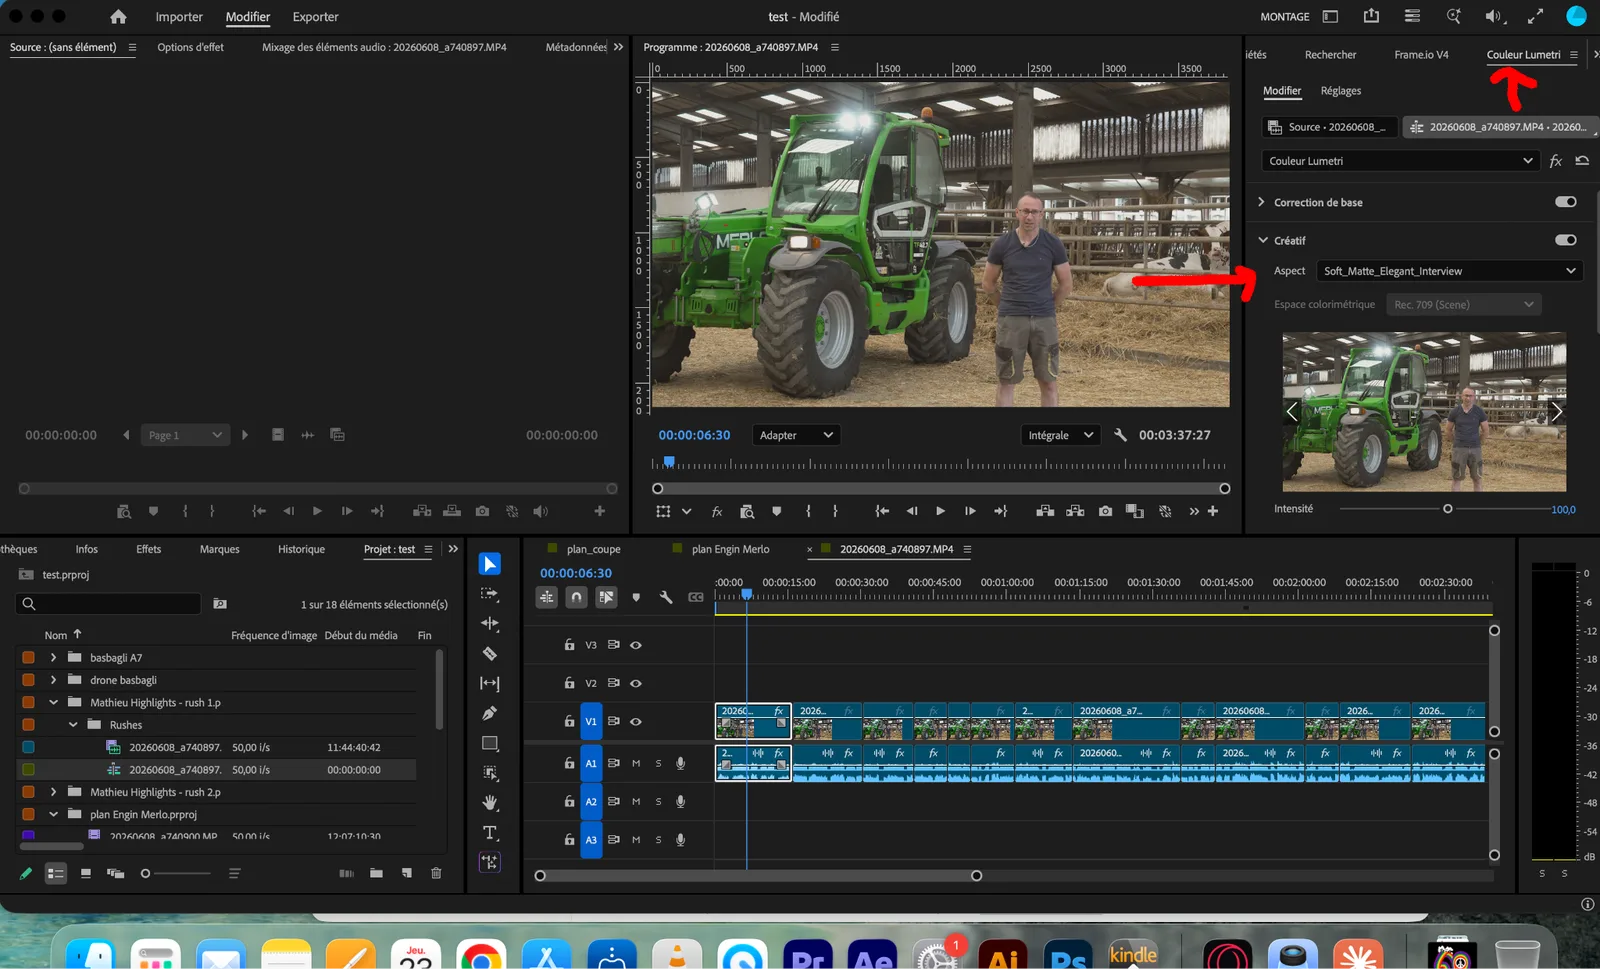Click the project panel search field
The image size is (1600, 969).
click(108, 604)
